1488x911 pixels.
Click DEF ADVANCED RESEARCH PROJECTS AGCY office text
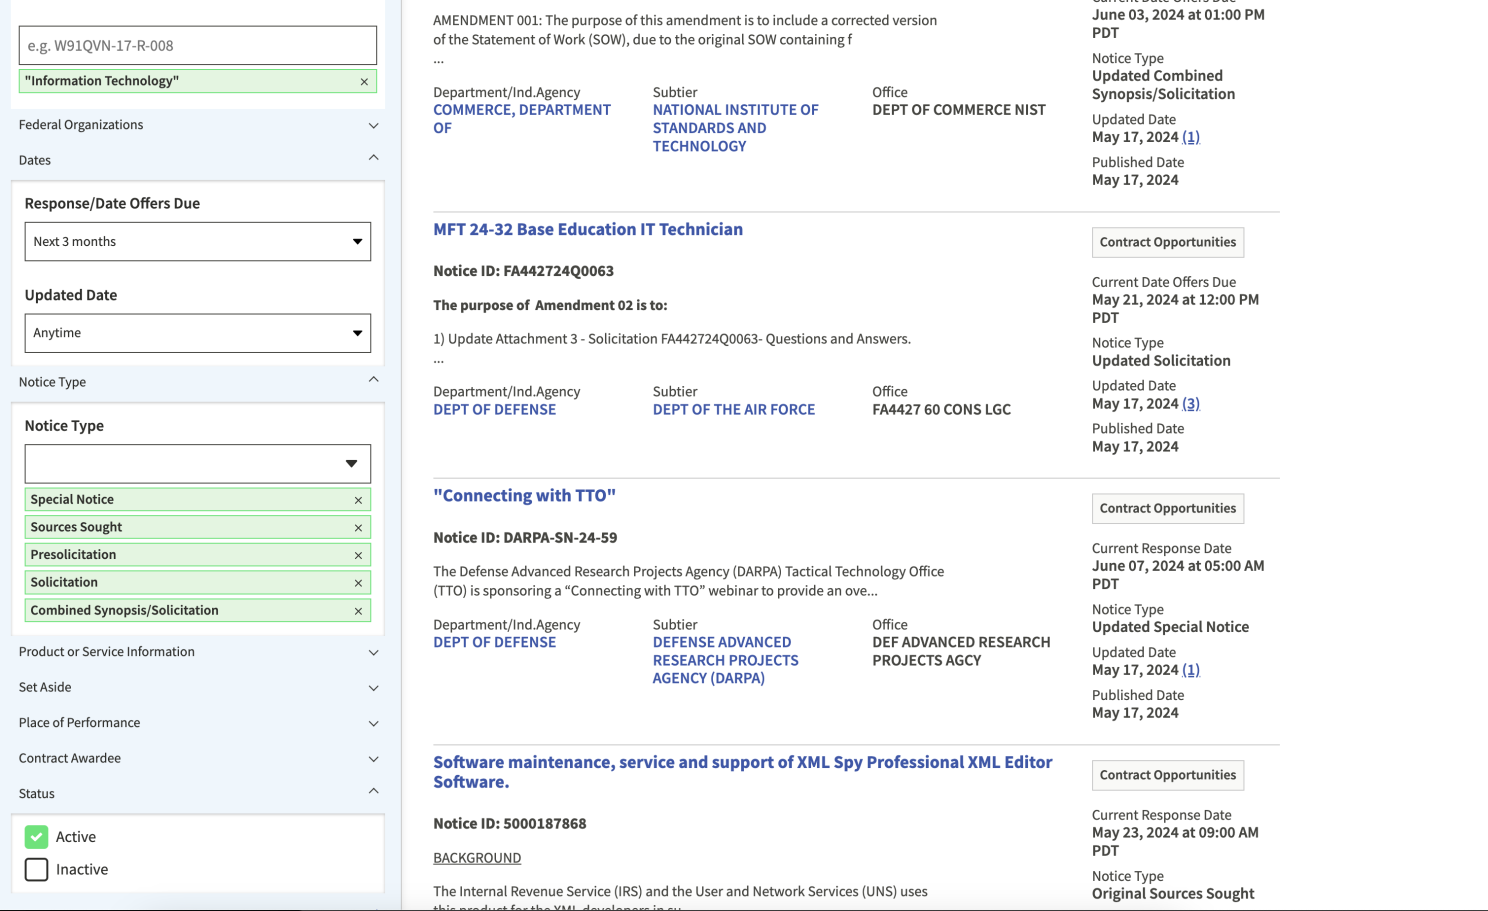[x=961, y=652]
